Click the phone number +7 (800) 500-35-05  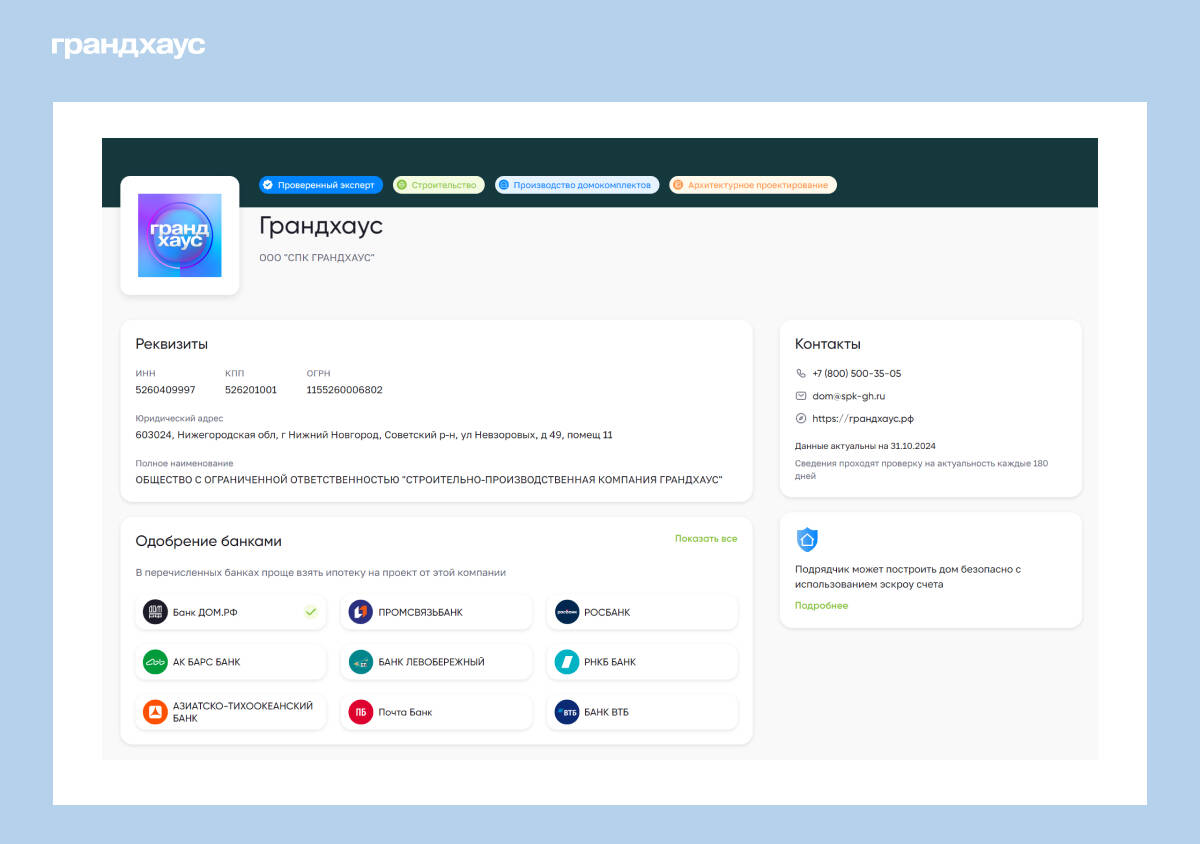(856, 374)
